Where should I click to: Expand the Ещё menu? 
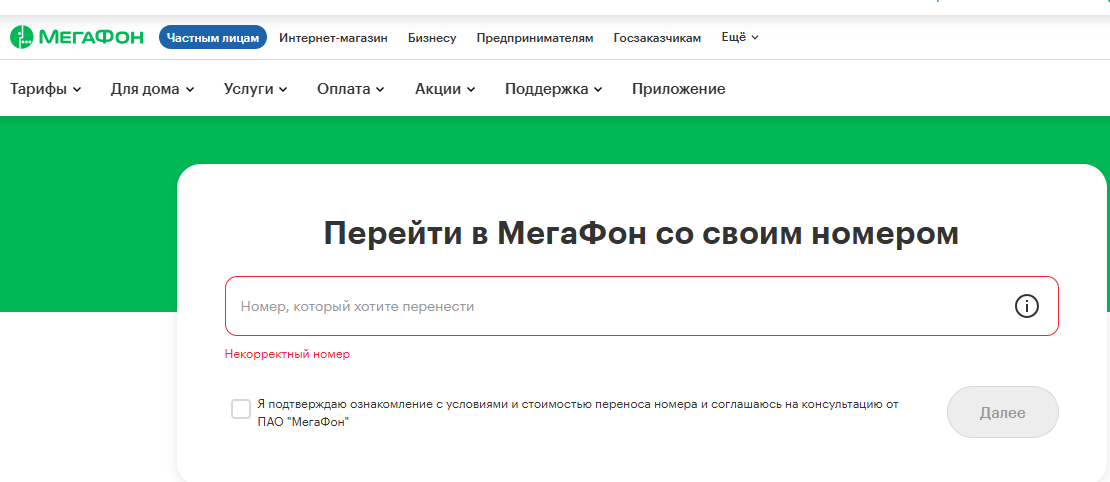[x=740, y=38]
